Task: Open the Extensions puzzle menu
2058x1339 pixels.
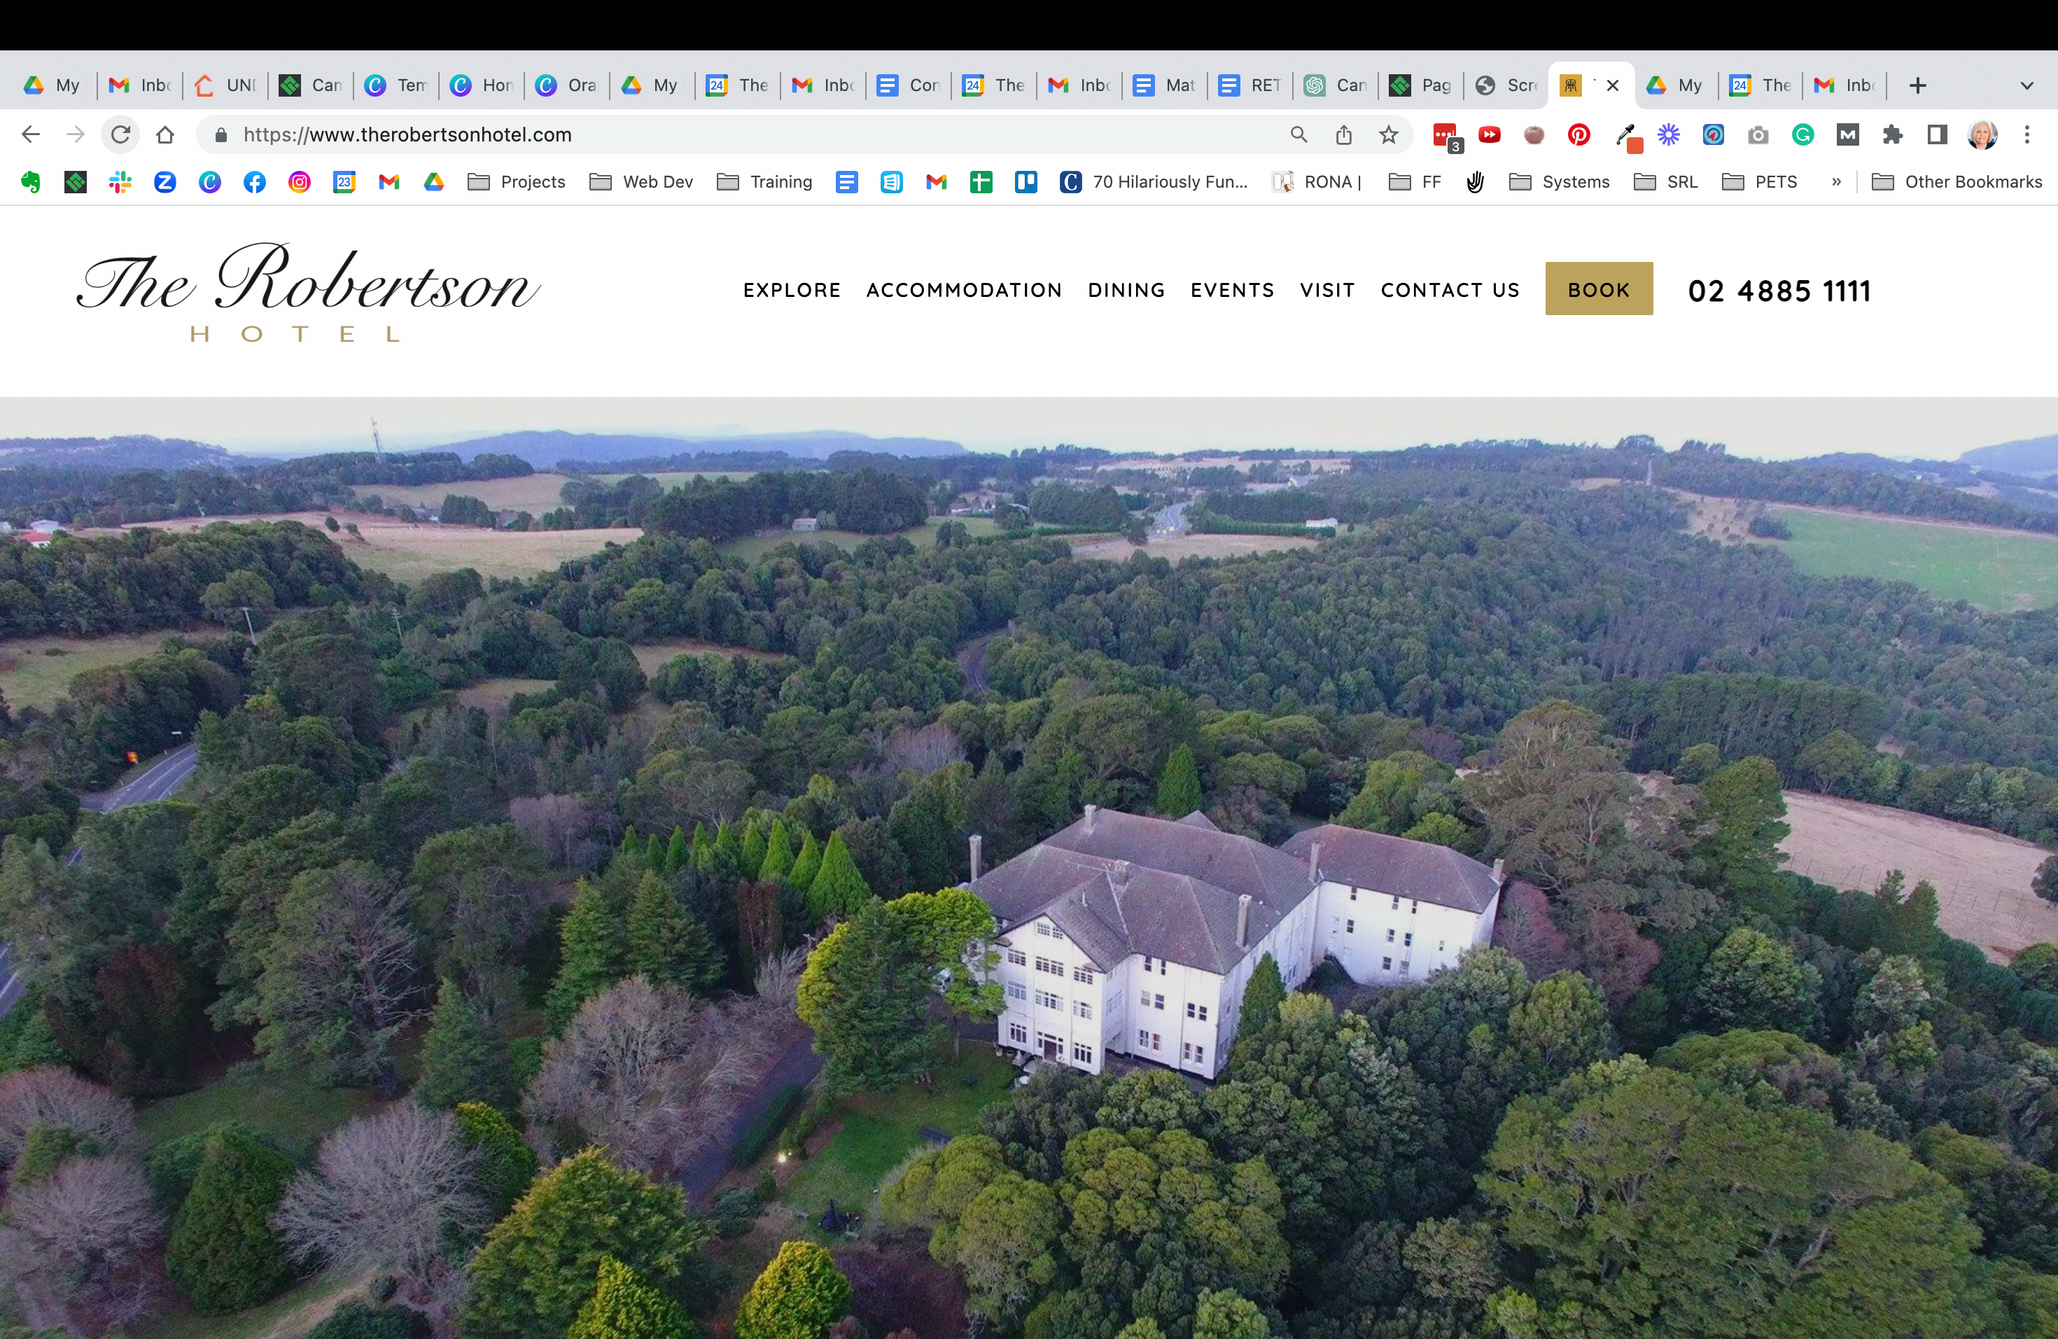Action: coord(1892,134)
